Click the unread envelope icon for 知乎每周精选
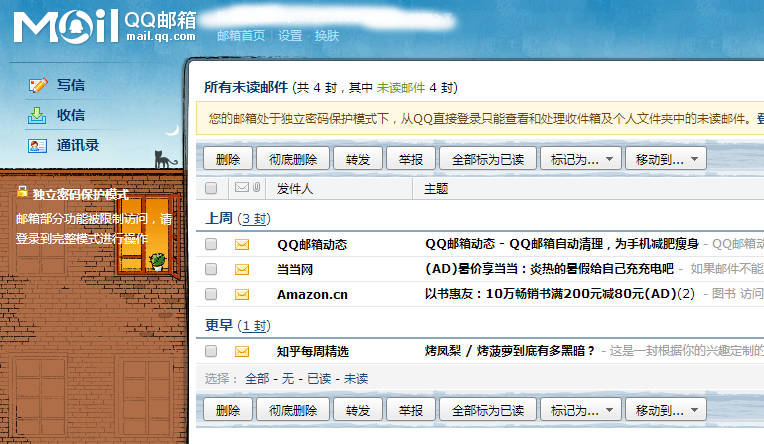The image size is (764, 444). click(242, 351)
